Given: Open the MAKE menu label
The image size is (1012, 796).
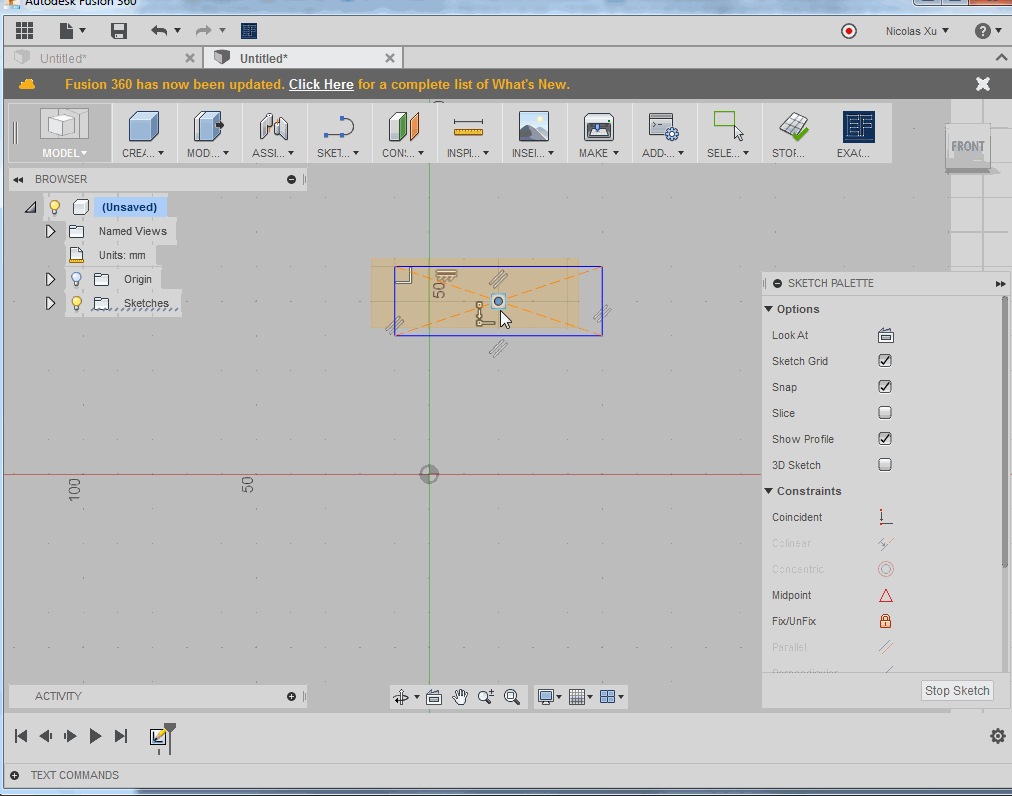Looking at the screenshot, I should click(x=598, y=153).
